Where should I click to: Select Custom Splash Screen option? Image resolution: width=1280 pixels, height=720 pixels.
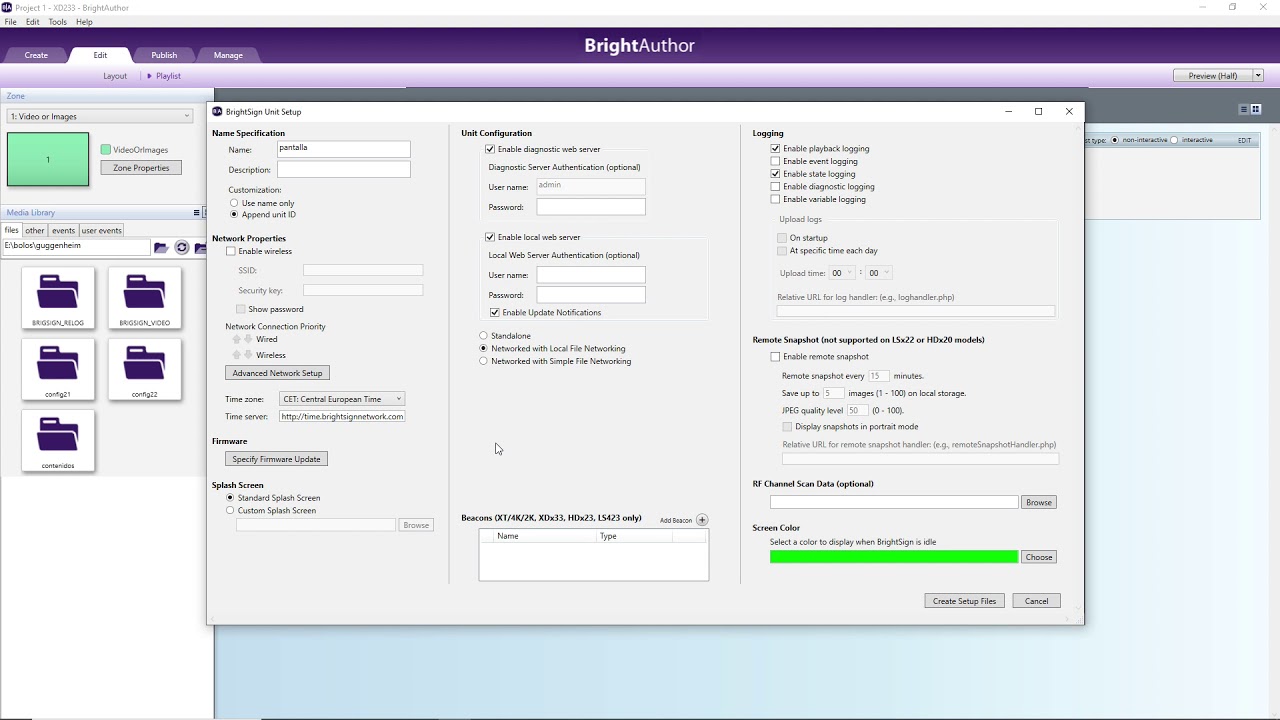230,510
